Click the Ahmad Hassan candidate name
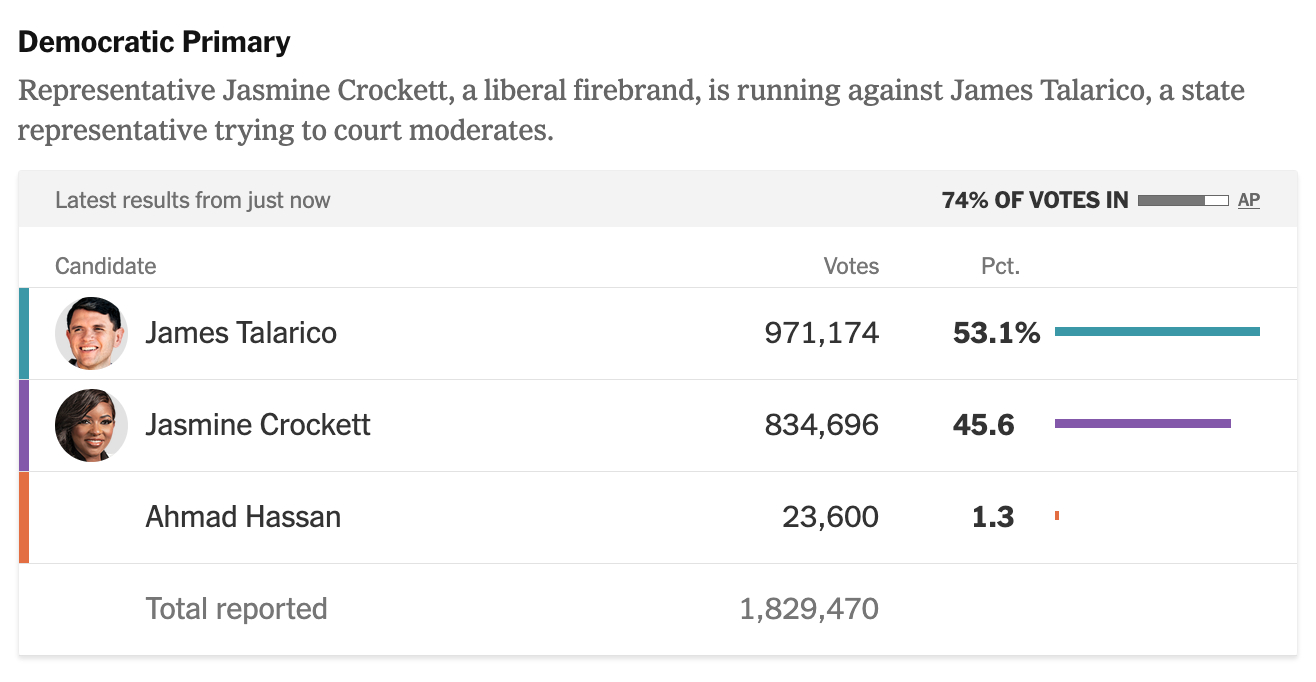This screenshot has height=682, width=1316. [x=243, y=517]
